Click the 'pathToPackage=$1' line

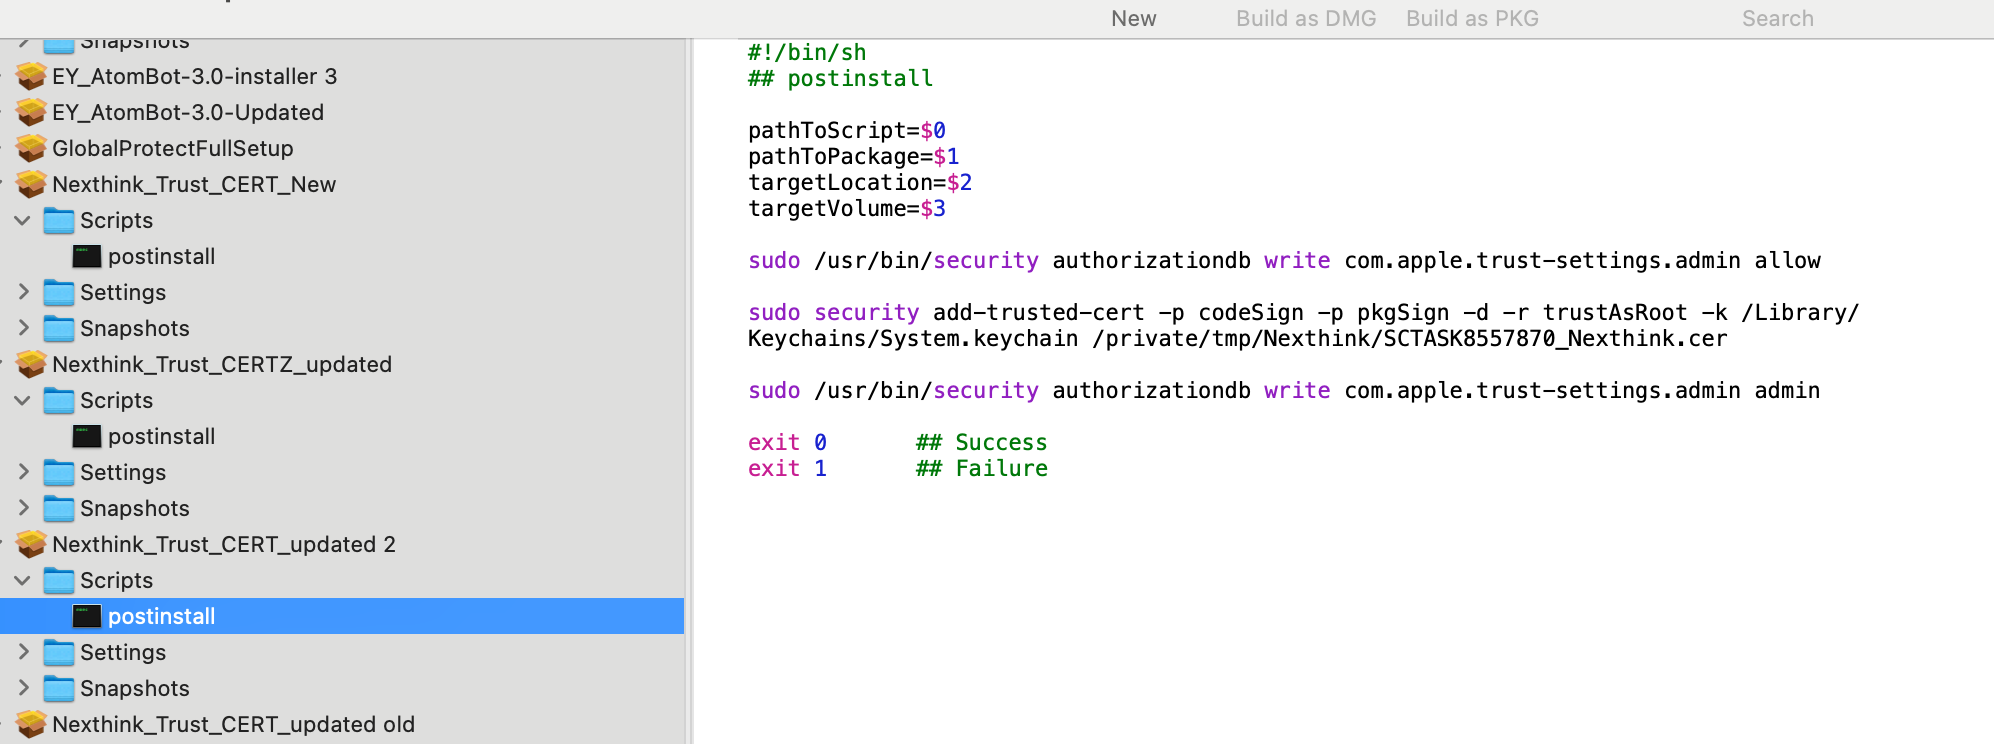(x=853, y=156)
